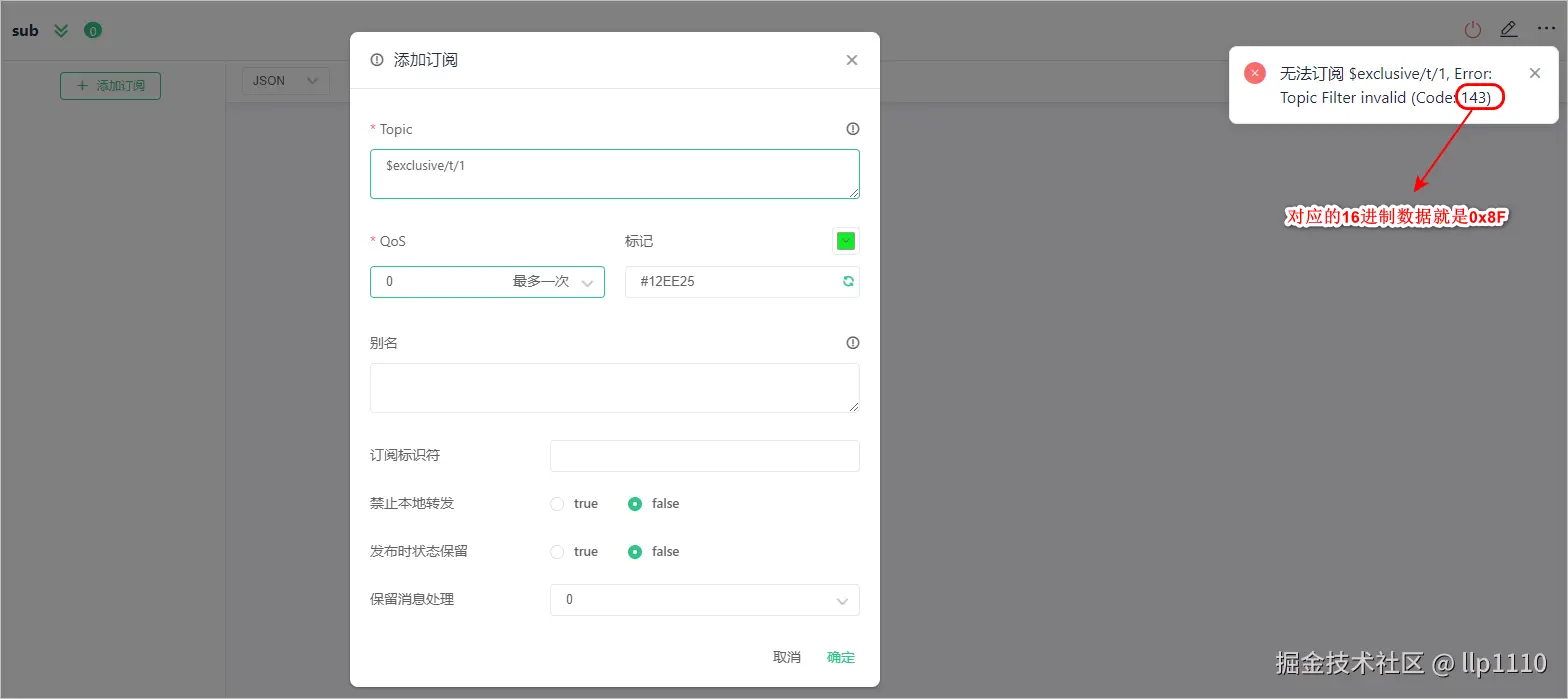Viewport: 1568px width, 699px height.
Task: Click the red error icon in notification
Action: point(1255,73)
